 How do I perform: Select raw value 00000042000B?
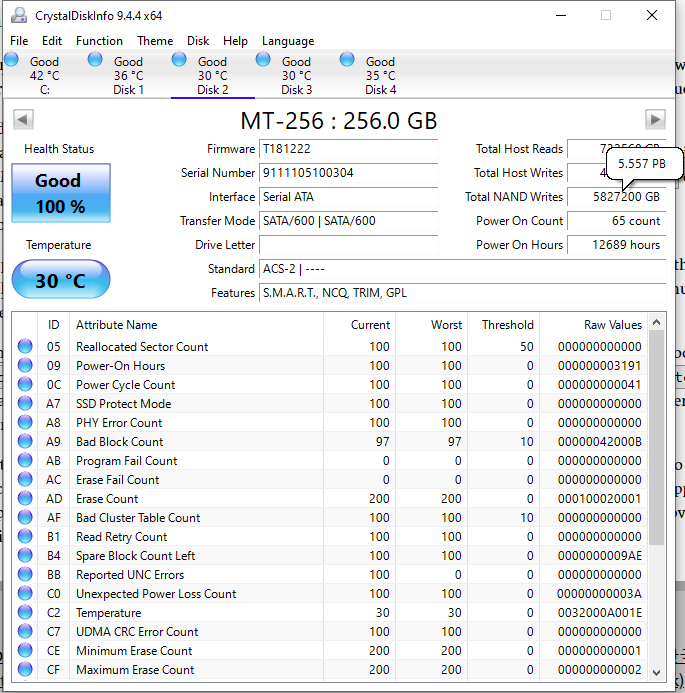pos(599,442)
